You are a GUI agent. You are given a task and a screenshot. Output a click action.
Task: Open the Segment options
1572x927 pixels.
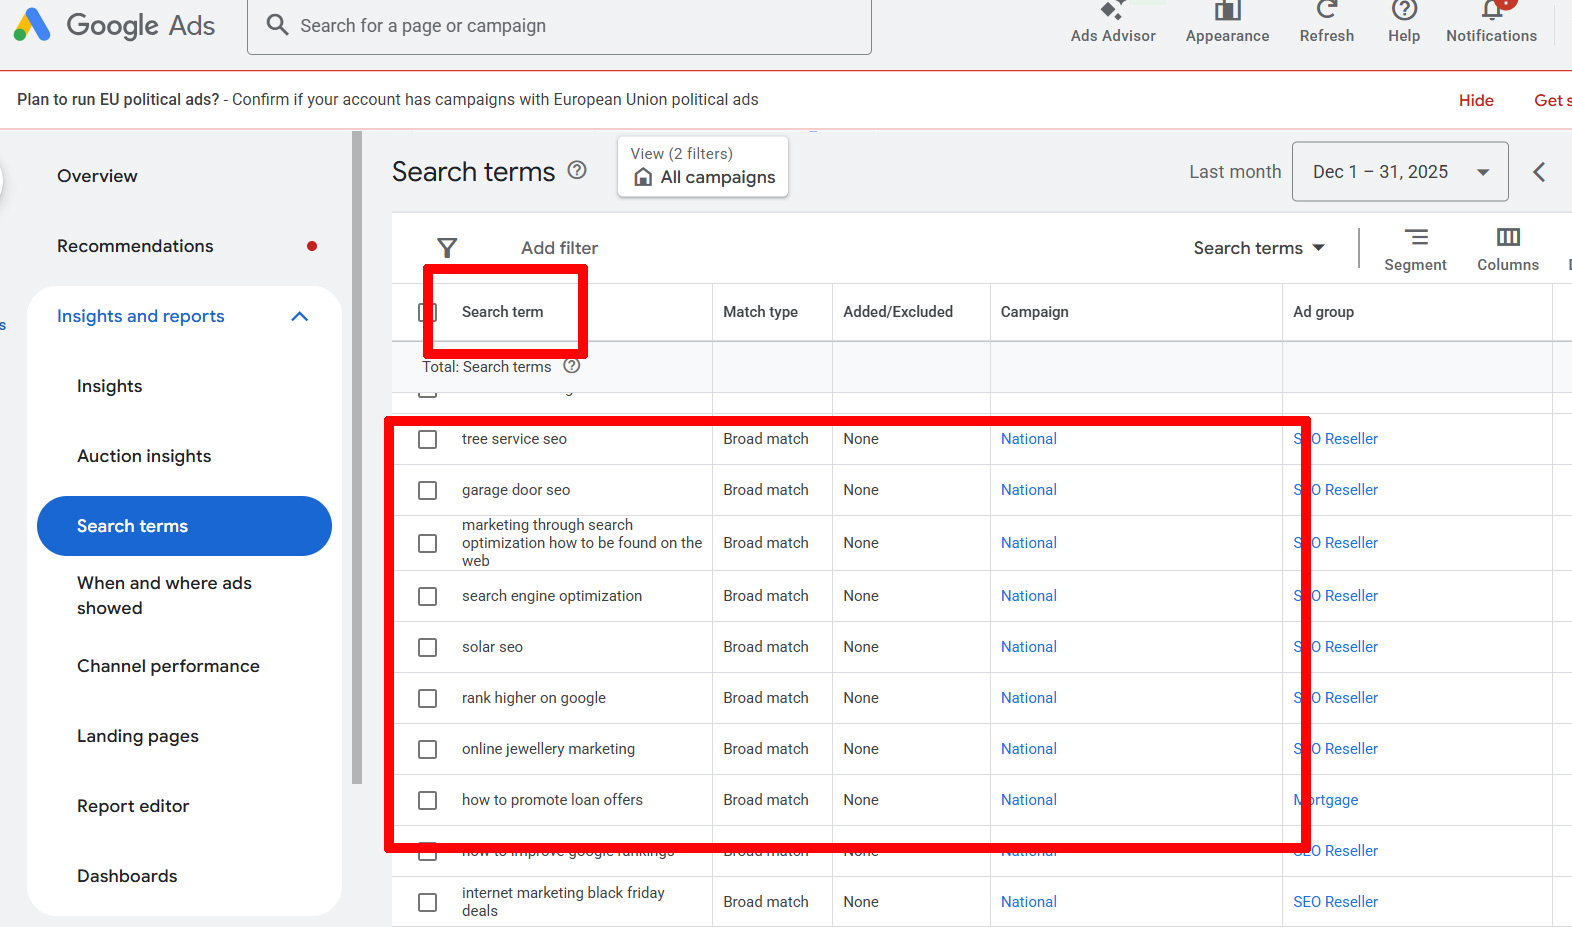(1415, 249)
